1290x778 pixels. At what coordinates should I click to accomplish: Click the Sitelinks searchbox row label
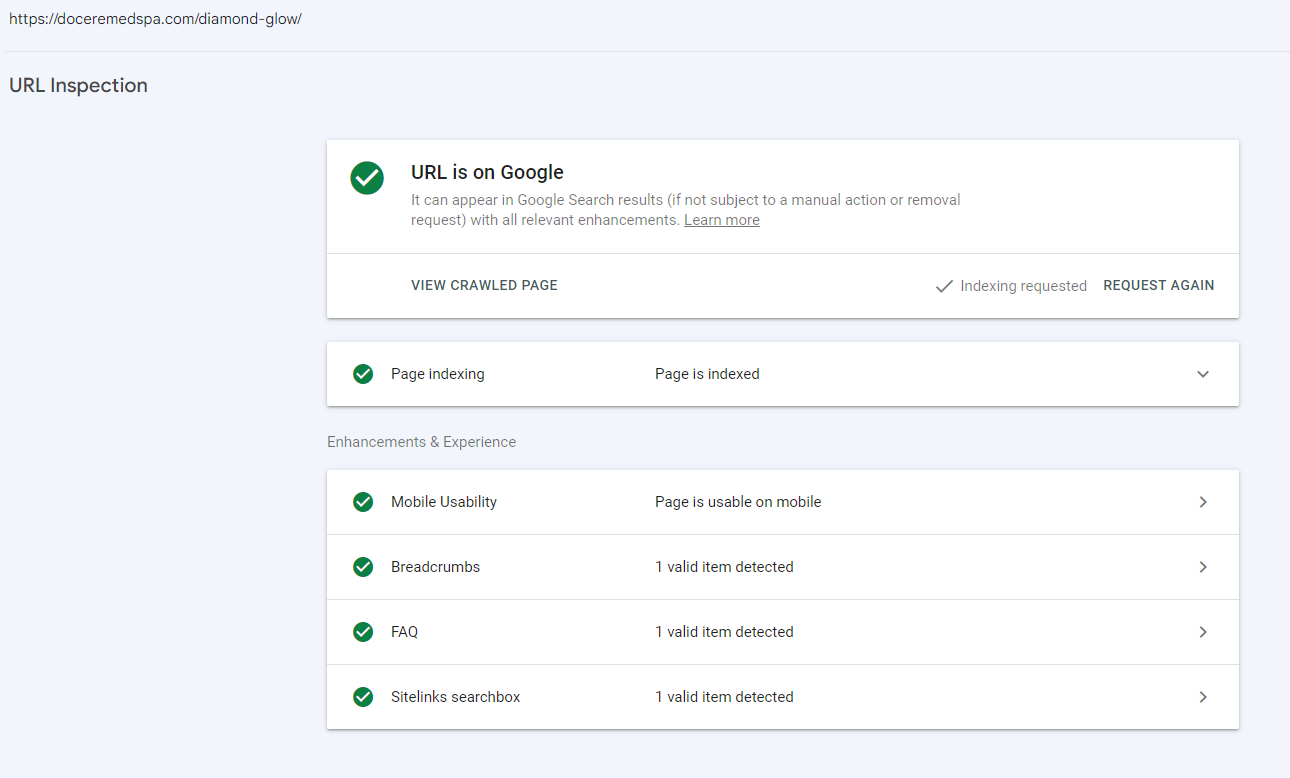point(455,697)
